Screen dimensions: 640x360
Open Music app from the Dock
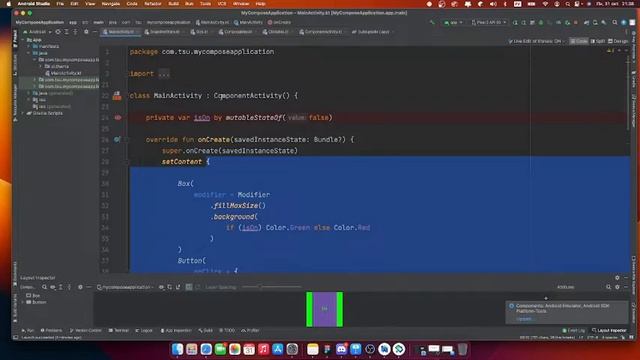click(x=263, y=349)
